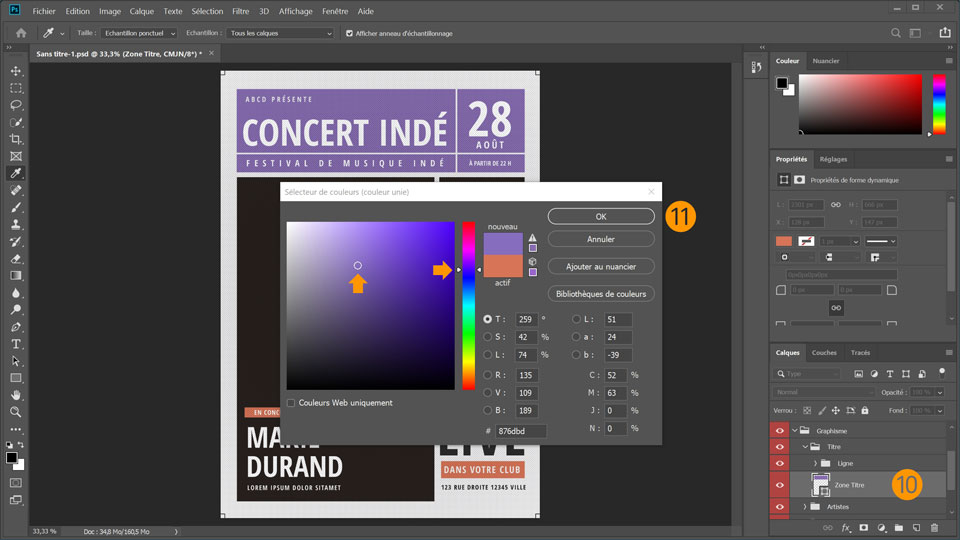This screenshot has height=540, width=960.
Task: Click Ajouter au nuancier button
Action: click(x=601, y=266)
